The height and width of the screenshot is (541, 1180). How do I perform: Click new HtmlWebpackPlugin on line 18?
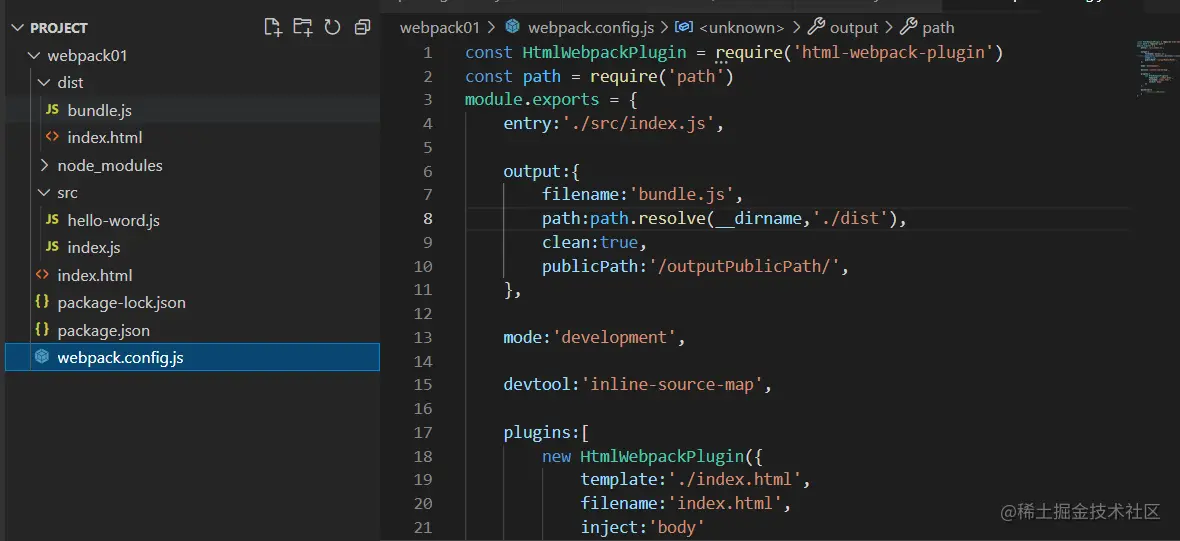point(642,456)
